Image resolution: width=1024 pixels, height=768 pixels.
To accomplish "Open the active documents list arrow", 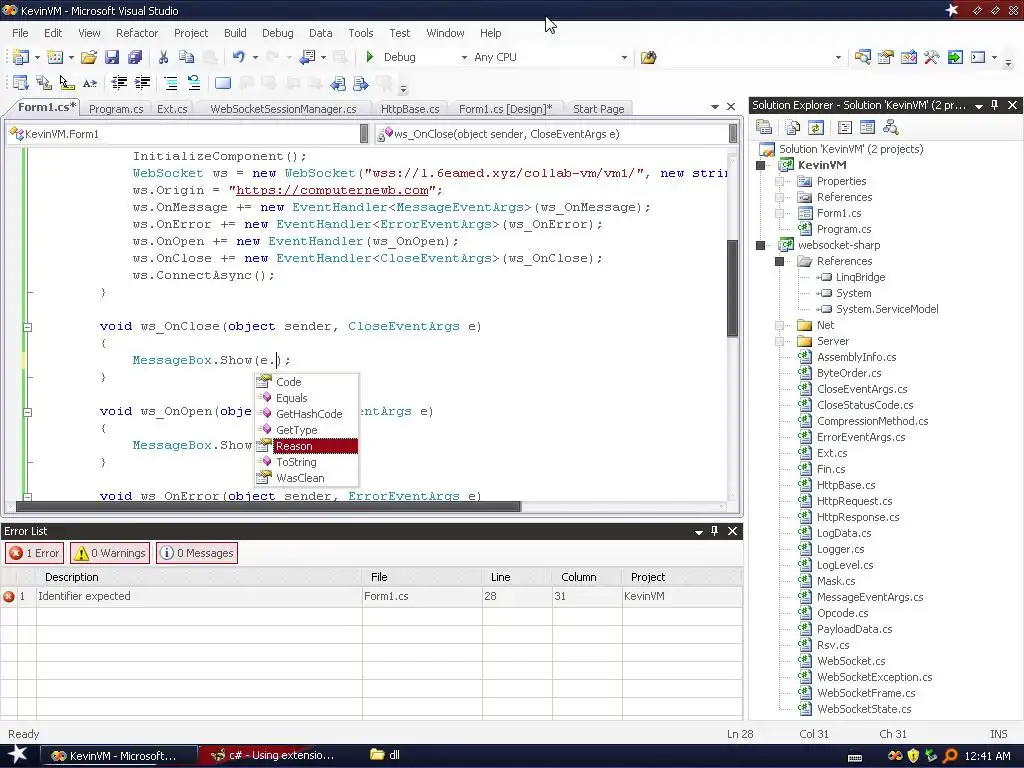I will (x=714, y=106).
